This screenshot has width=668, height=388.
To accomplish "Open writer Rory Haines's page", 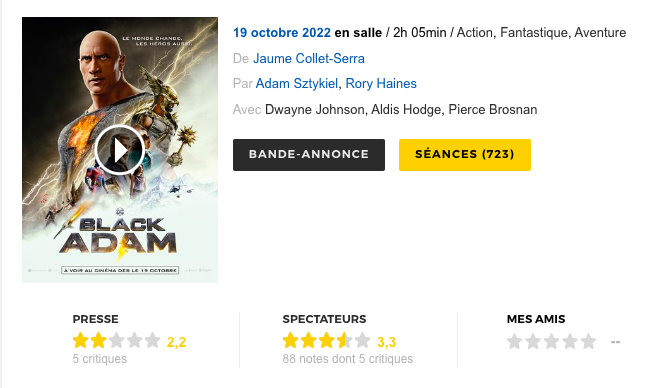I will click(x=381, y=83).
